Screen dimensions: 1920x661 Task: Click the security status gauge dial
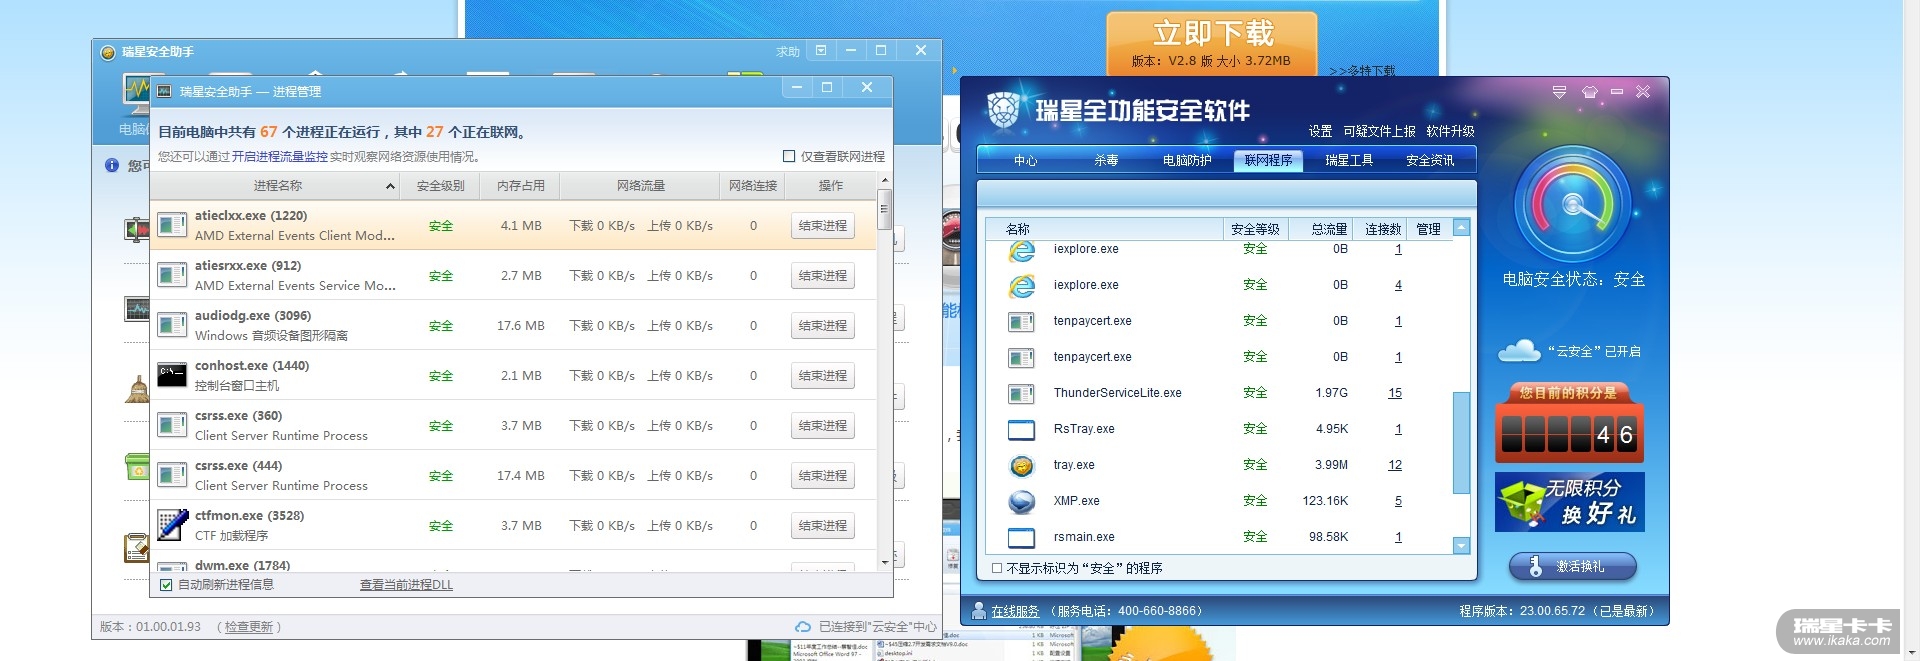click(1572, 205)
